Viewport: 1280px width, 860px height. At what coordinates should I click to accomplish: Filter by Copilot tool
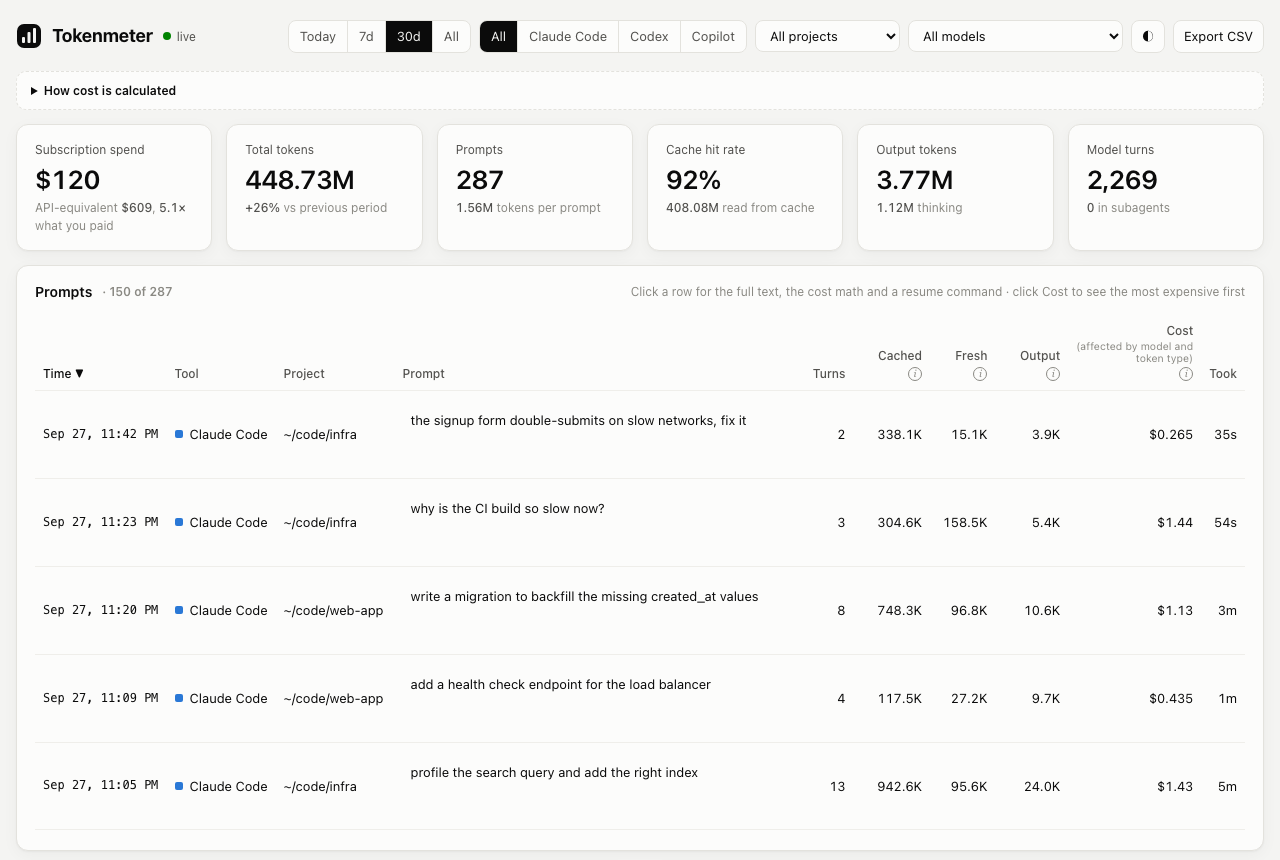(713, 36)
